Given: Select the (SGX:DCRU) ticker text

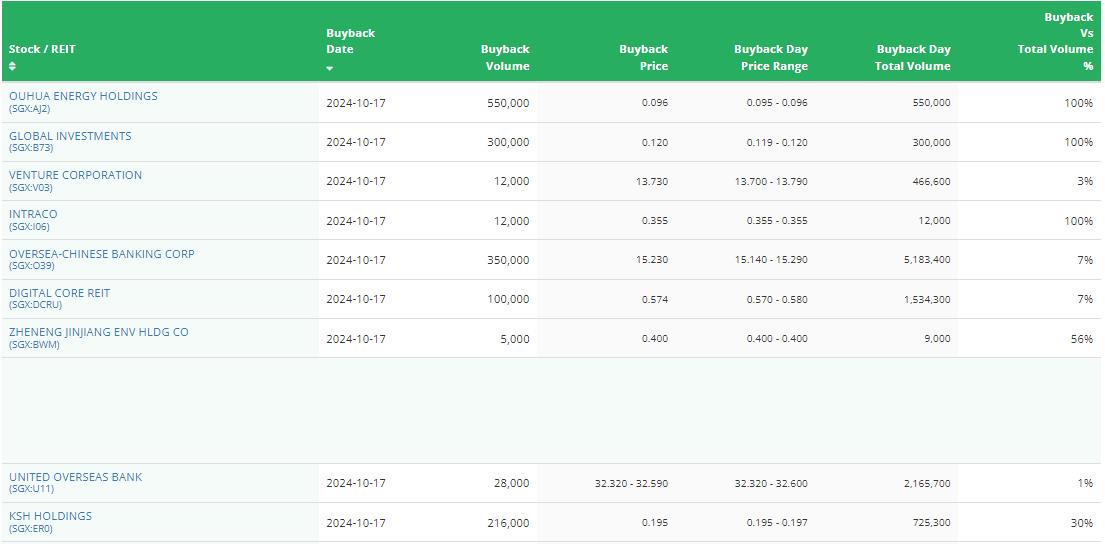Looking at the screenshot, I should (35, 305).
